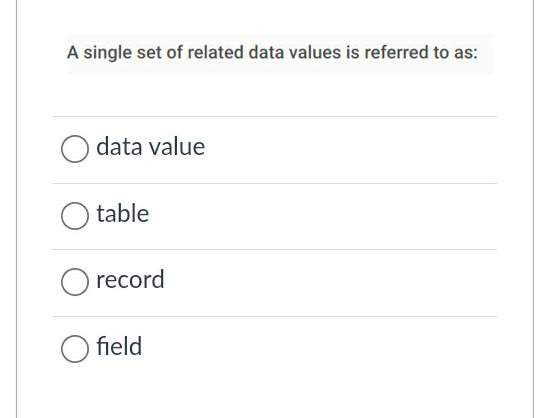Image resolution: width=555 pixels, height=418 pixels.
Task: Click the letter "A" starting the question
Action: (73, 52)
